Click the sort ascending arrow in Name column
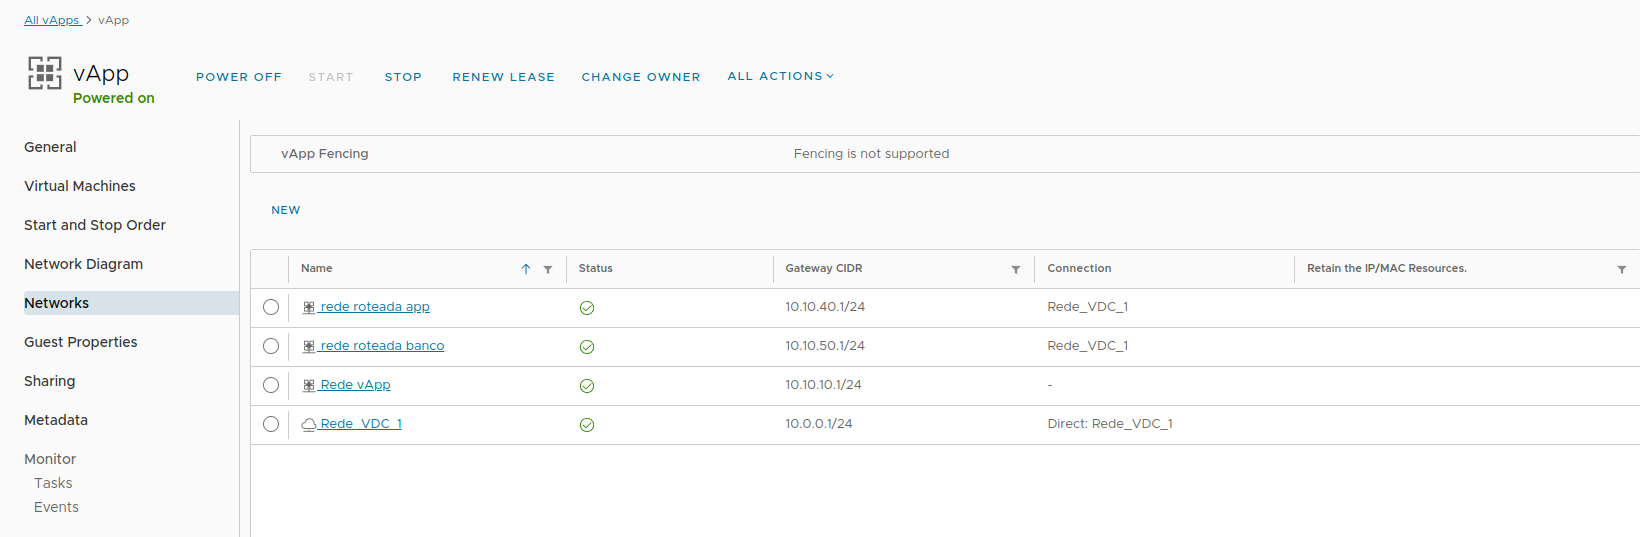The image size is (1640, 537). pos(526,269)
